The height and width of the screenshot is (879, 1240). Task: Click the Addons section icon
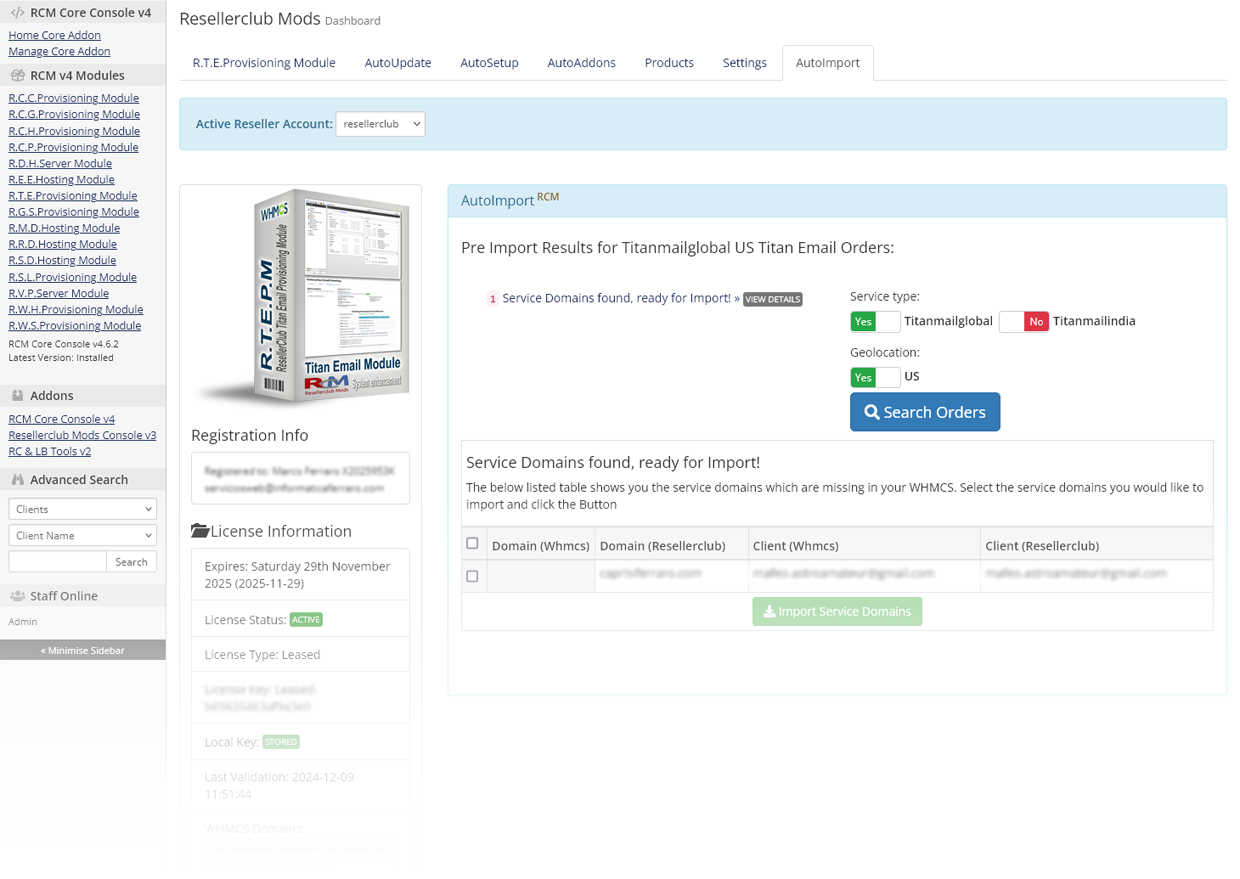pyautogui.click(x=17, y=396)
